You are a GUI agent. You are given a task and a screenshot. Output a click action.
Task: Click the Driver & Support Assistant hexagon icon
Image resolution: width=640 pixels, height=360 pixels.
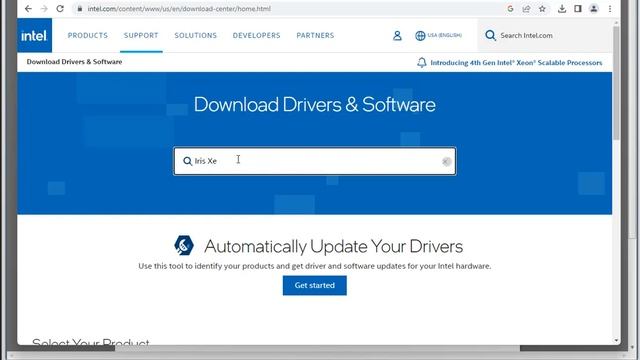(x=184, y=245)
